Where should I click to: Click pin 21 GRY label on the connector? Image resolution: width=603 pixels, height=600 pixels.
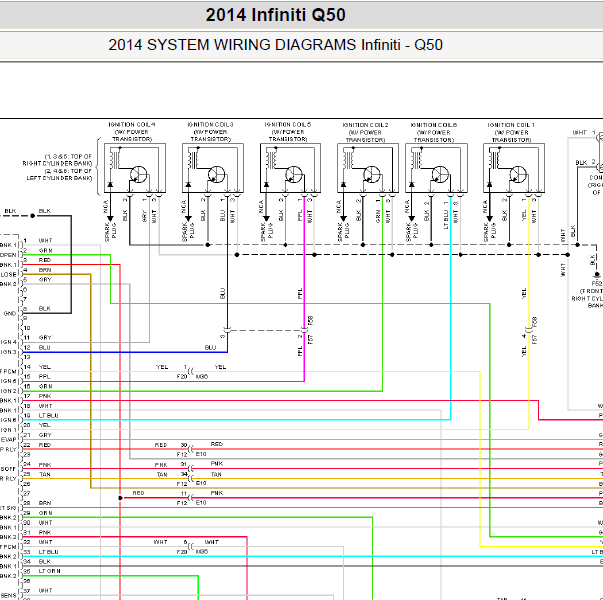(45, 435)
